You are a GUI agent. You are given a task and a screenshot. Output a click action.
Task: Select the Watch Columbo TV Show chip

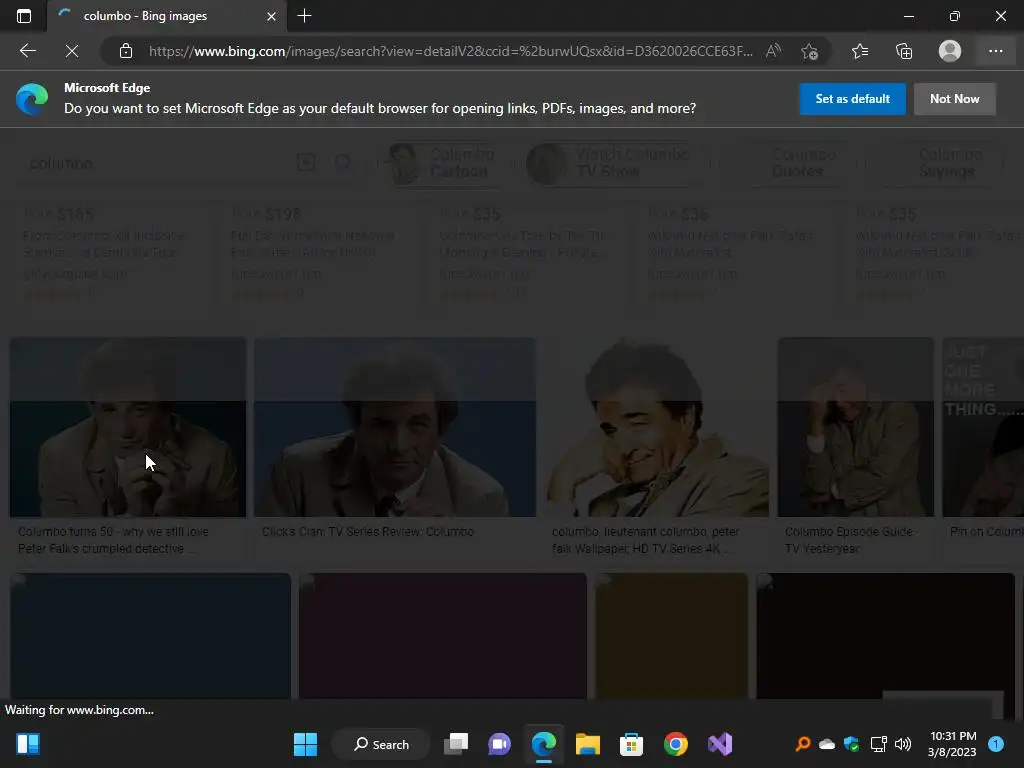[618, 163]
